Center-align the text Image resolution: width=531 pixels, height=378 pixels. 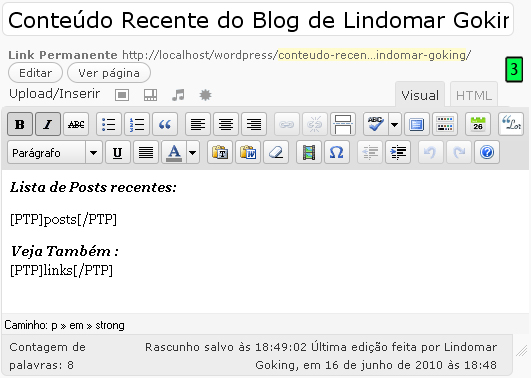click(226, 124)
